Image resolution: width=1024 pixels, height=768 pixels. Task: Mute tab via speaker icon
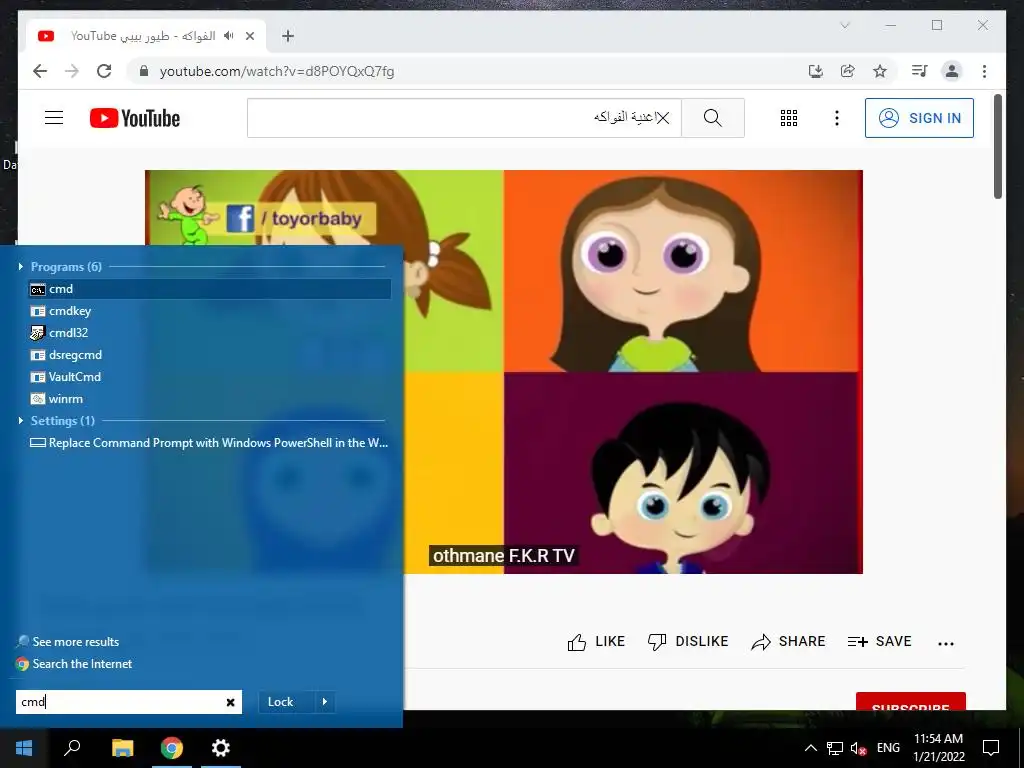tap(228, 36)
